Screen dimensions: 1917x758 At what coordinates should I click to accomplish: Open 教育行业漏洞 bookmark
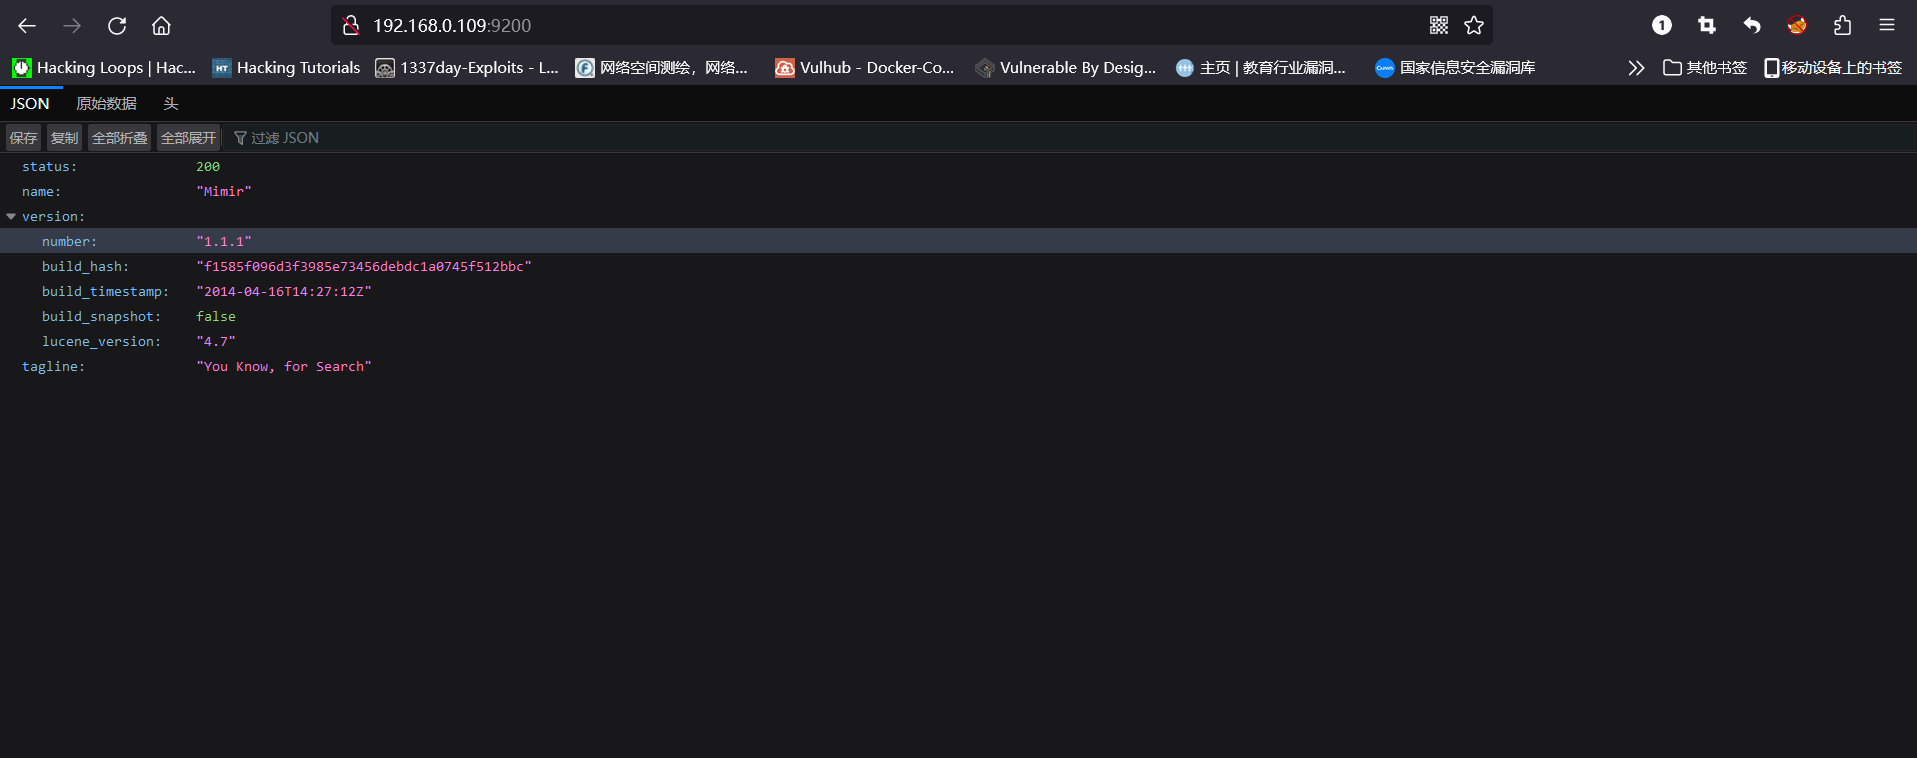click(1261, 68)
